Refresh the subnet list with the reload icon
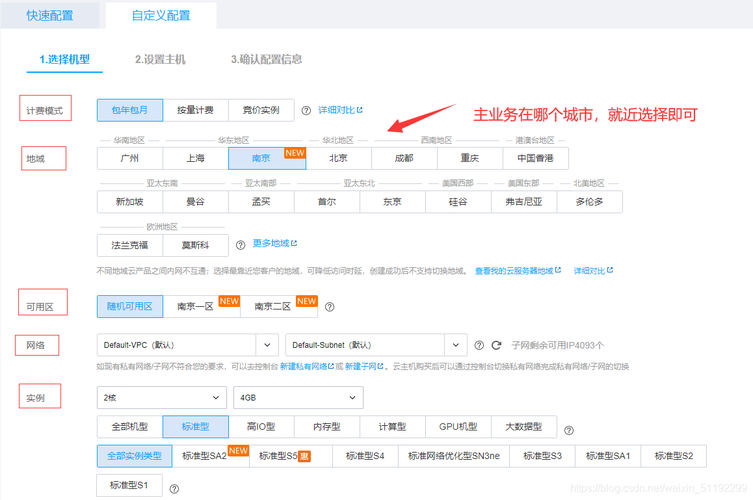Viewport: 753px width, 500px height. 497,345
